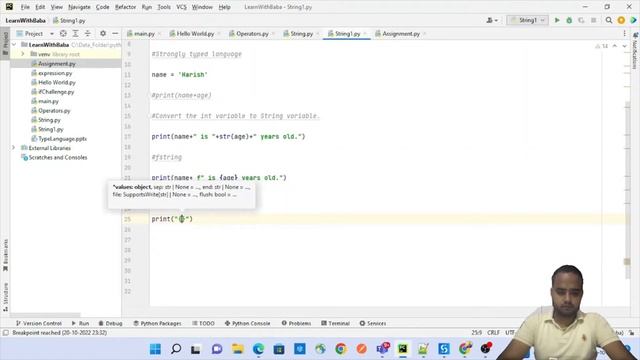Open Microsoft Edge from taskbar
The image size is (640, 360).
[x=258, y=349]
